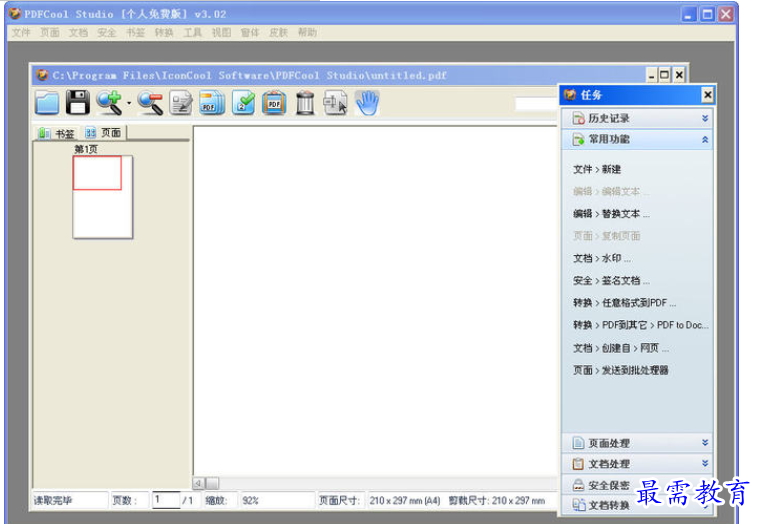
Task: Click the 文档处理 clipboard icon
Action: [x=578, y=464]
